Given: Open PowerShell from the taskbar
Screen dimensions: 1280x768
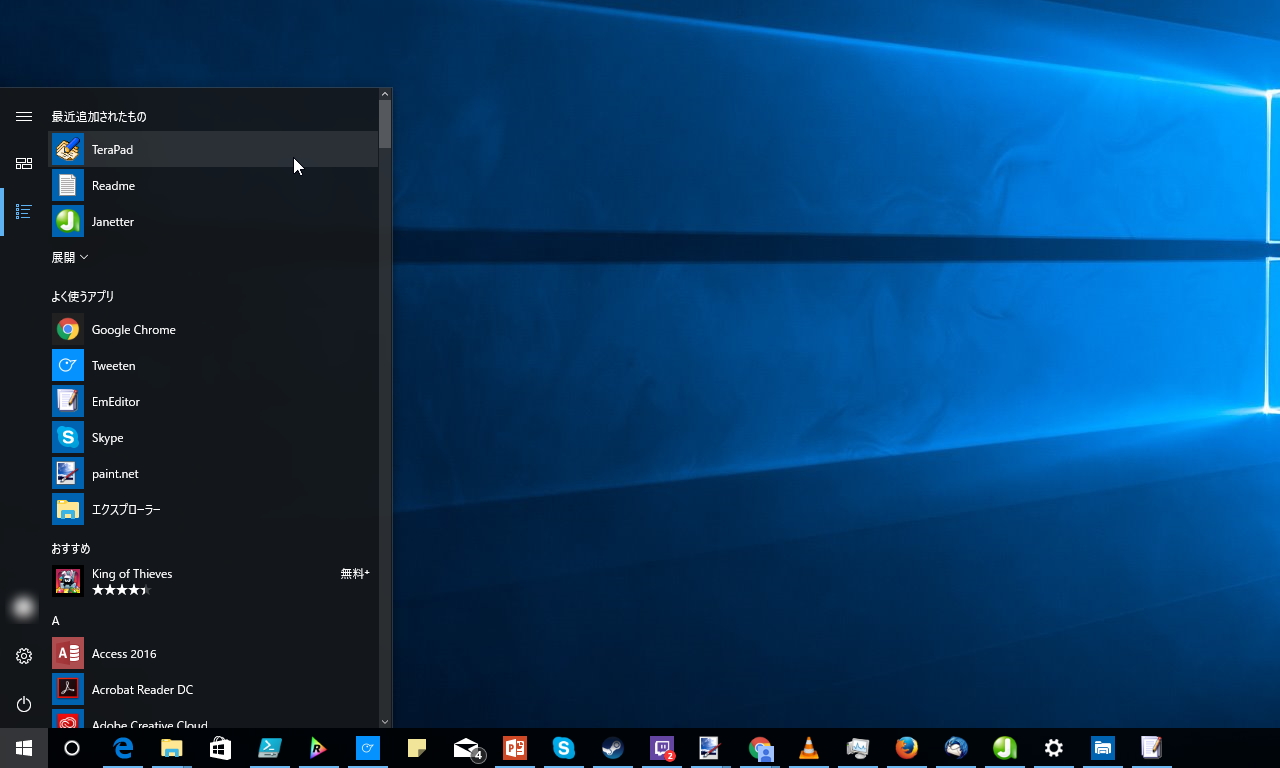Looking at the screenshot, I should coord(270,748).
